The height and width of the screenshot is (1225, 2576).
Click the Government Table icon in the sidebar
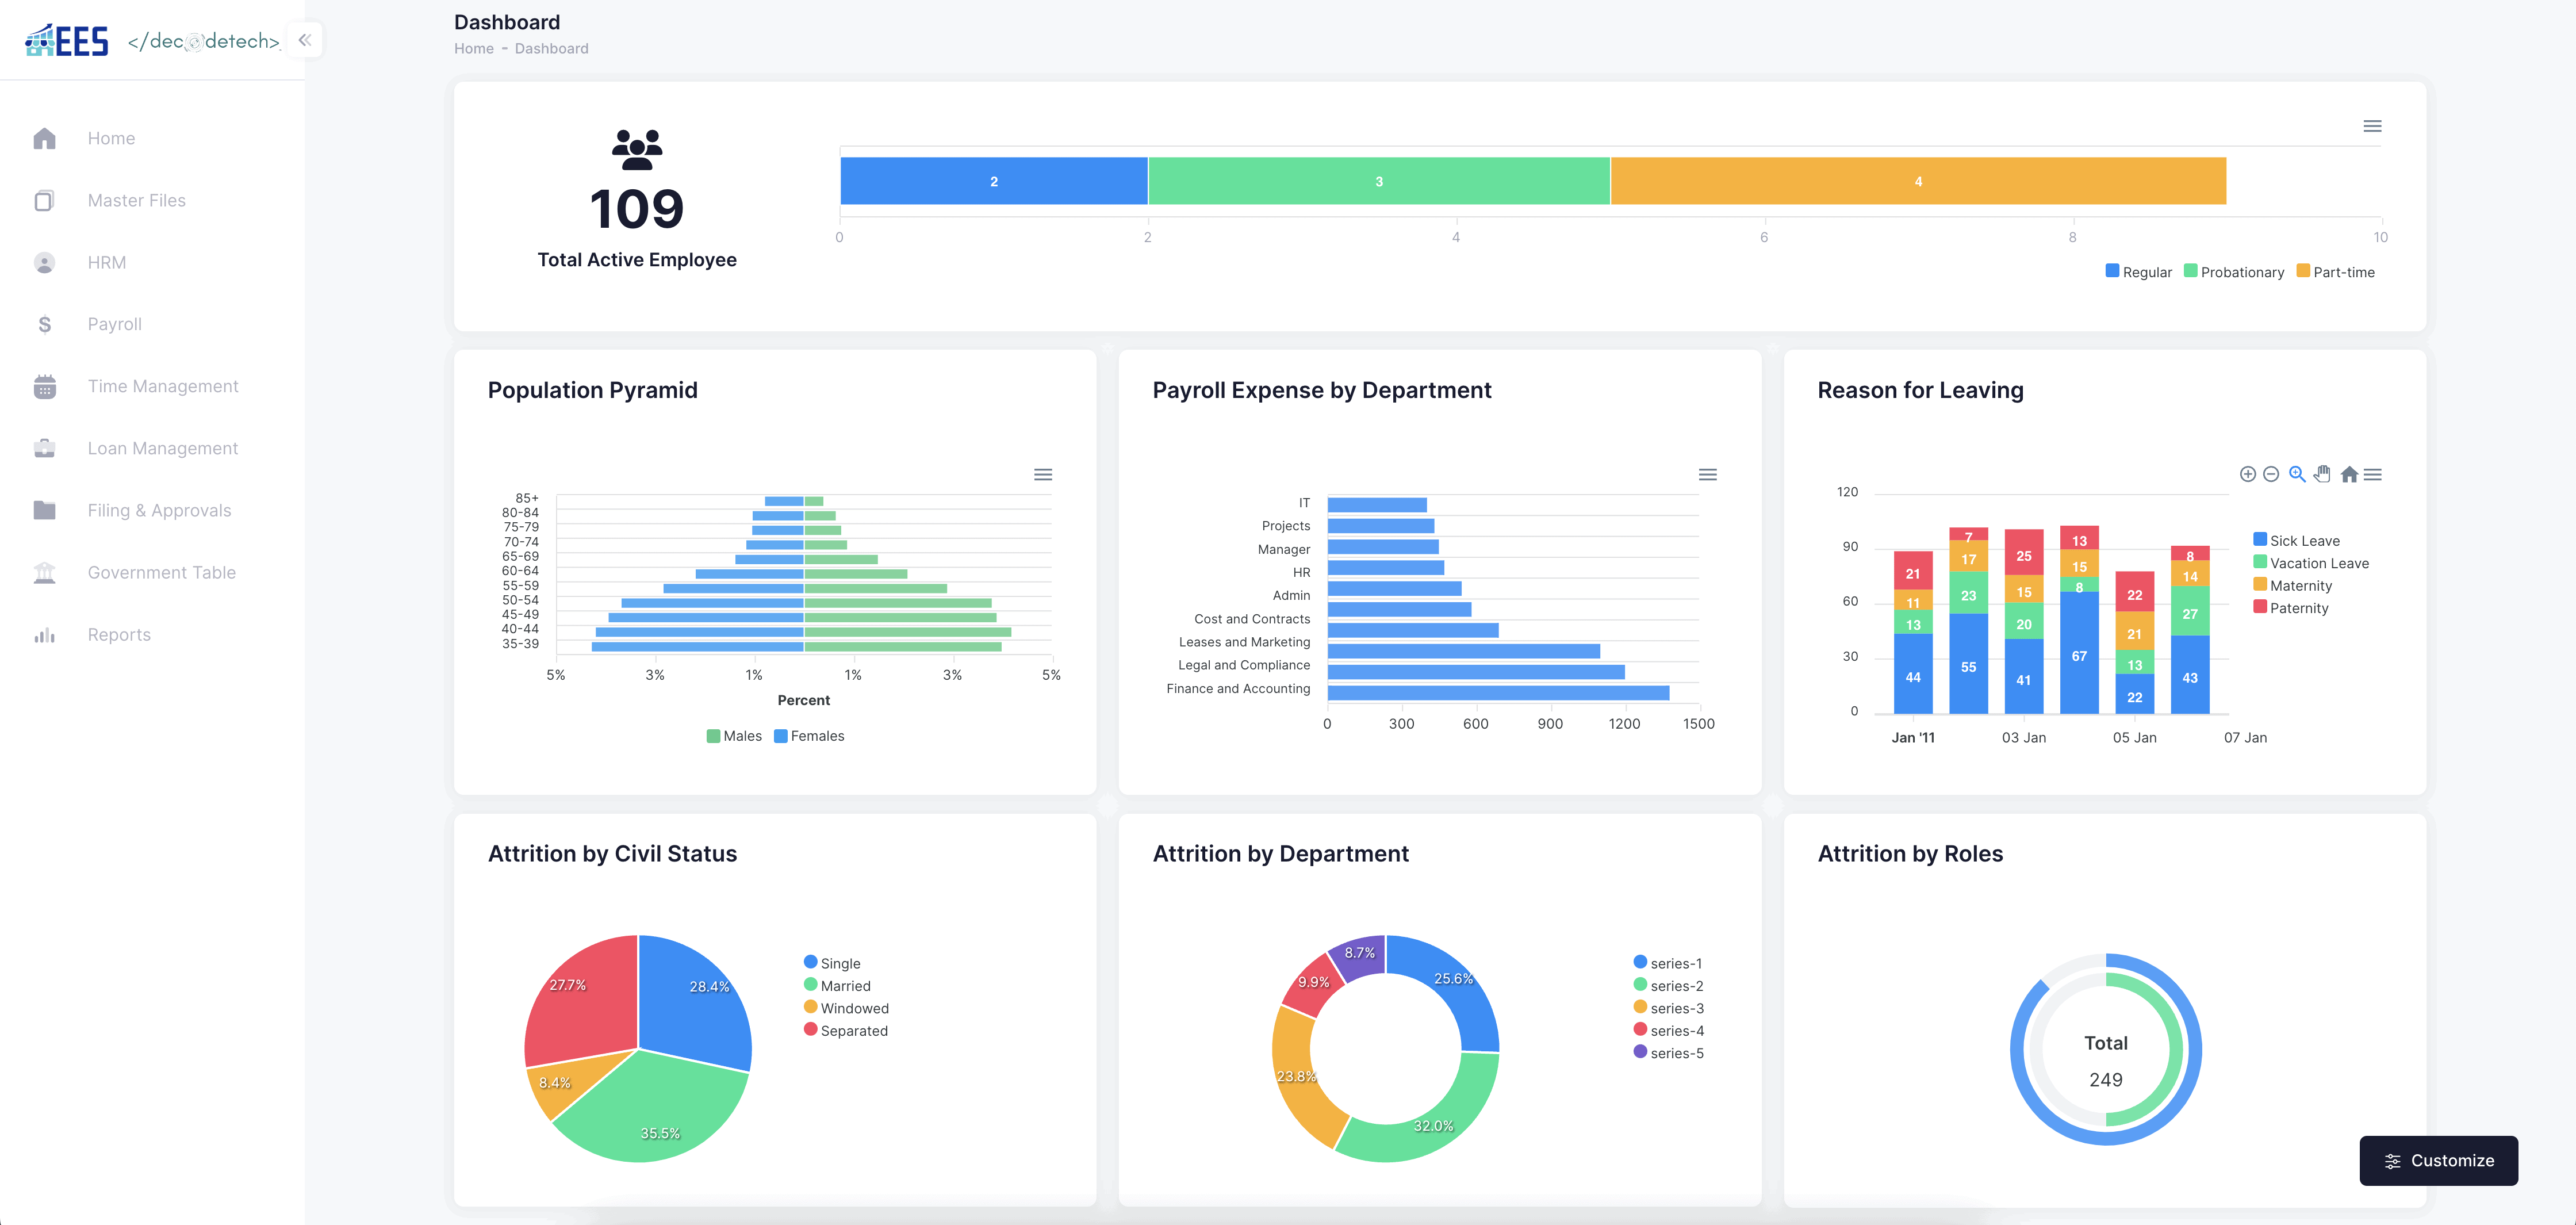(44, 572)
